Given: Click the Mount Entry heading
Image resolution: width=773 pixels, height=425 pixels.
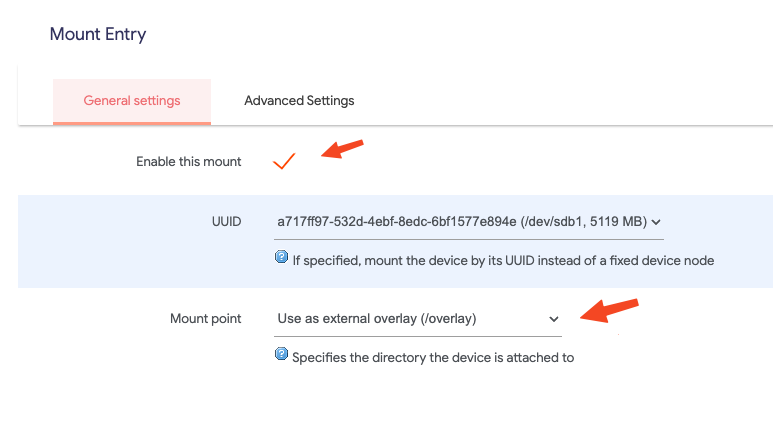Looking at the screenshot, I should pos(98,34).
